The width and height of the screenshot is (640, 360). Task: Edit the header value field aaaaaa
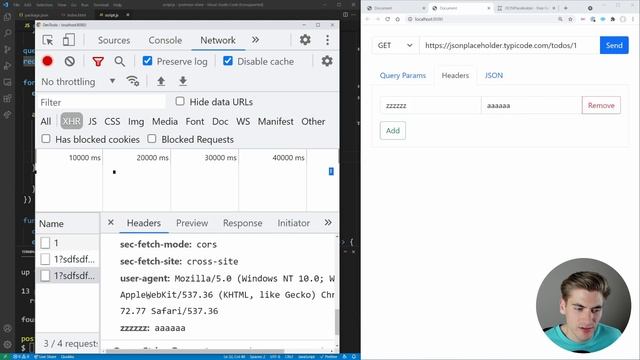531,105
